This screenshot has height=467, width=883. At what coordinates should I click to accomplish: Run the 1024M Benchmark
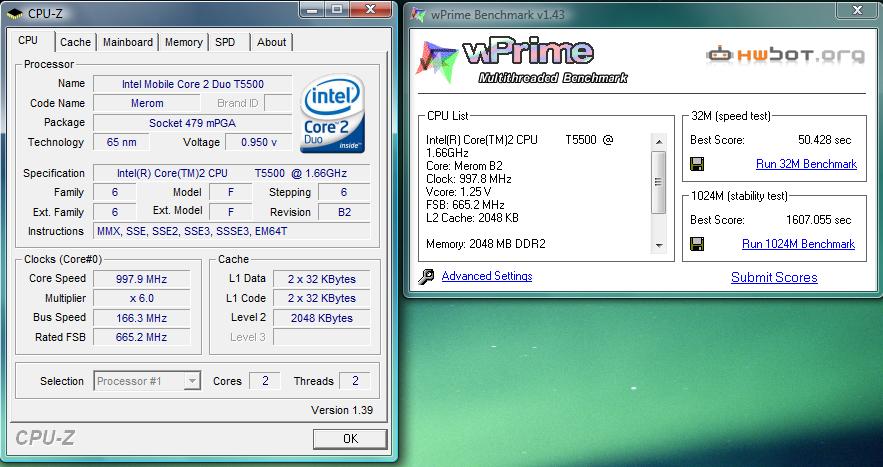[x=799, y=244]
